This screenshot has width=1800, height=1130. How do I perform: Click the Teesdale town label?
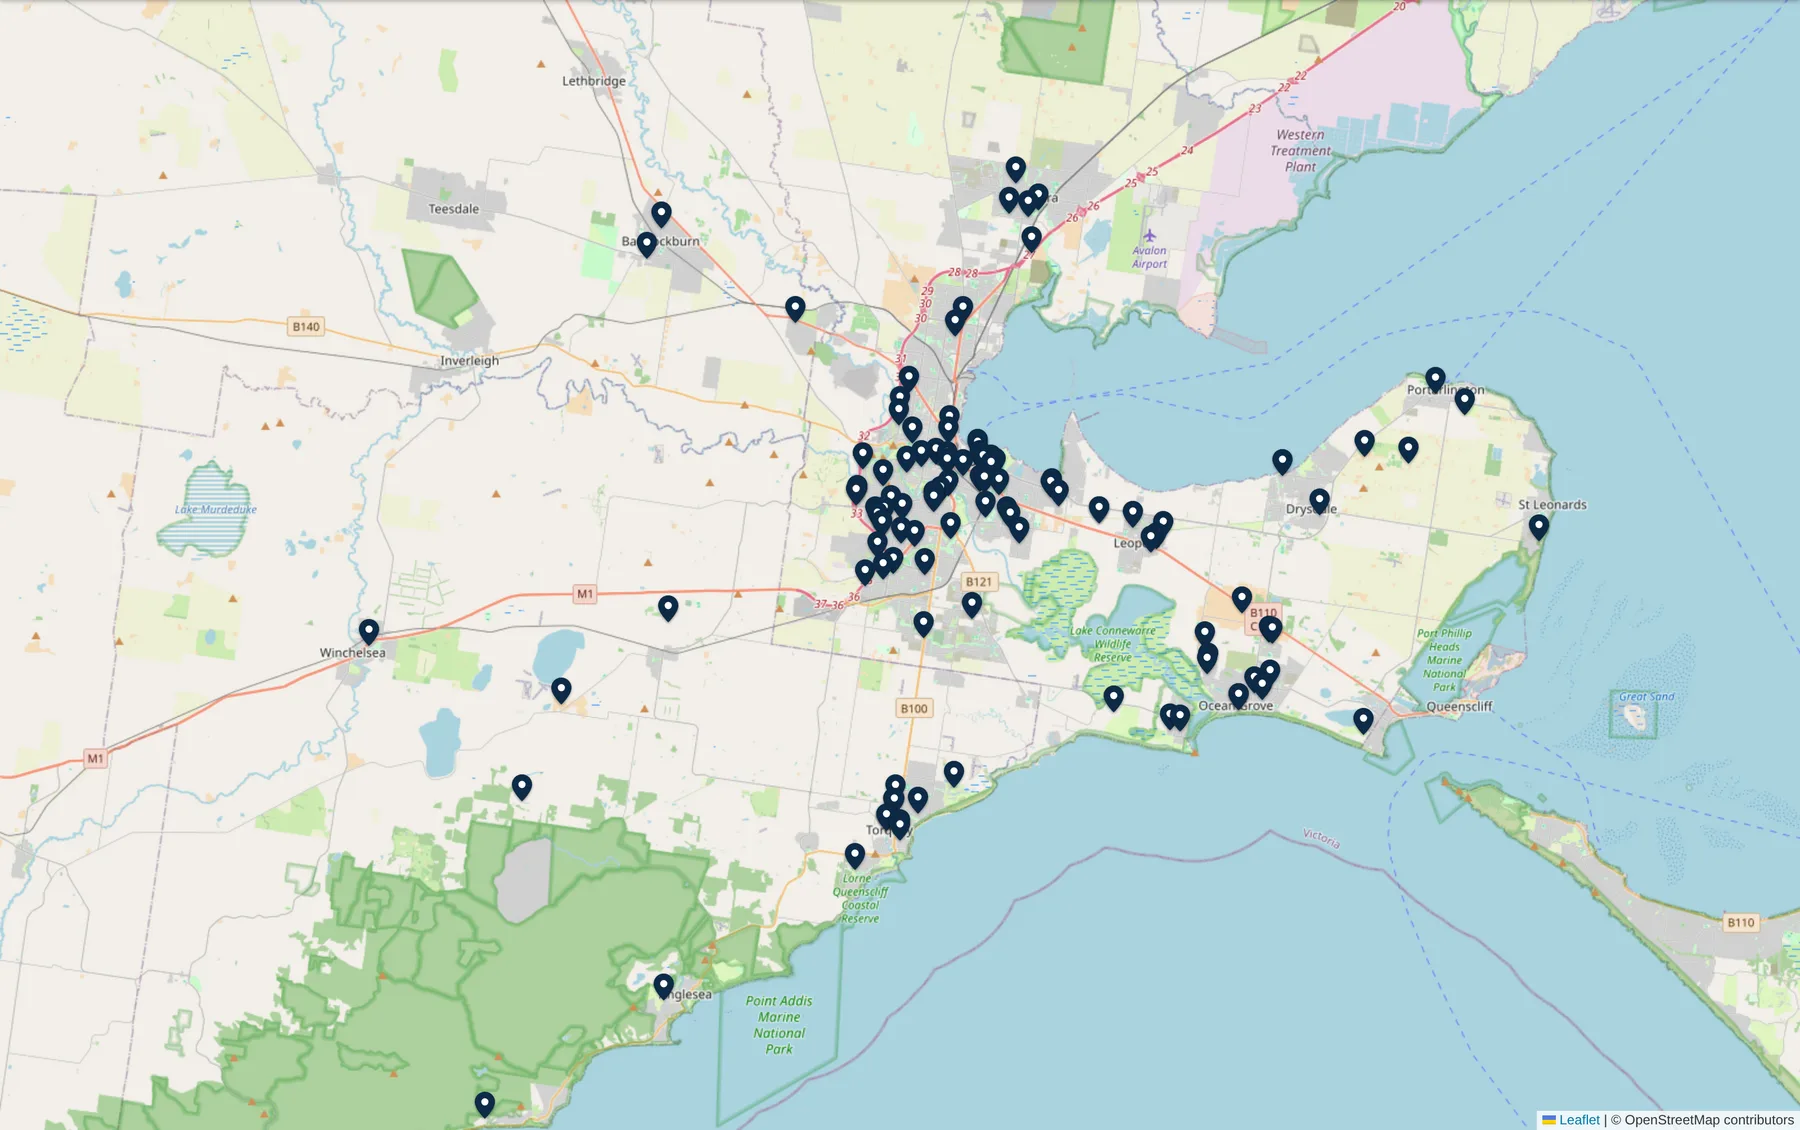[x=453, y=209]
